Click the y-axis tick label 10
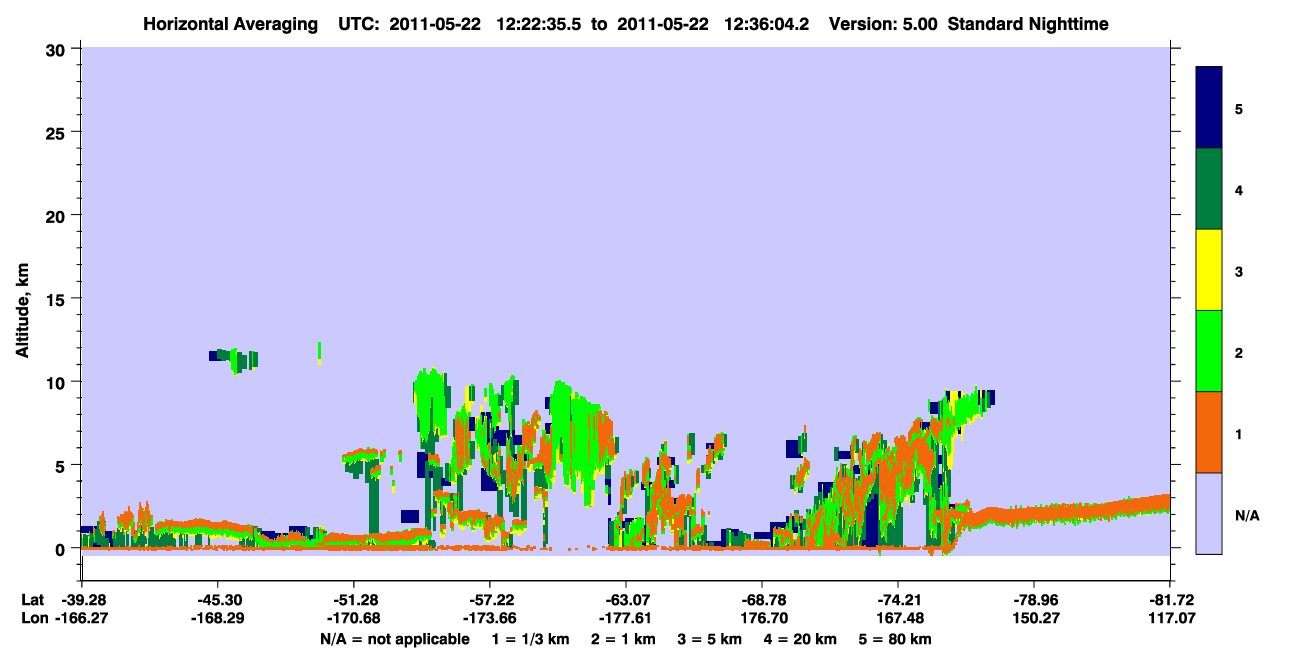 58,382
